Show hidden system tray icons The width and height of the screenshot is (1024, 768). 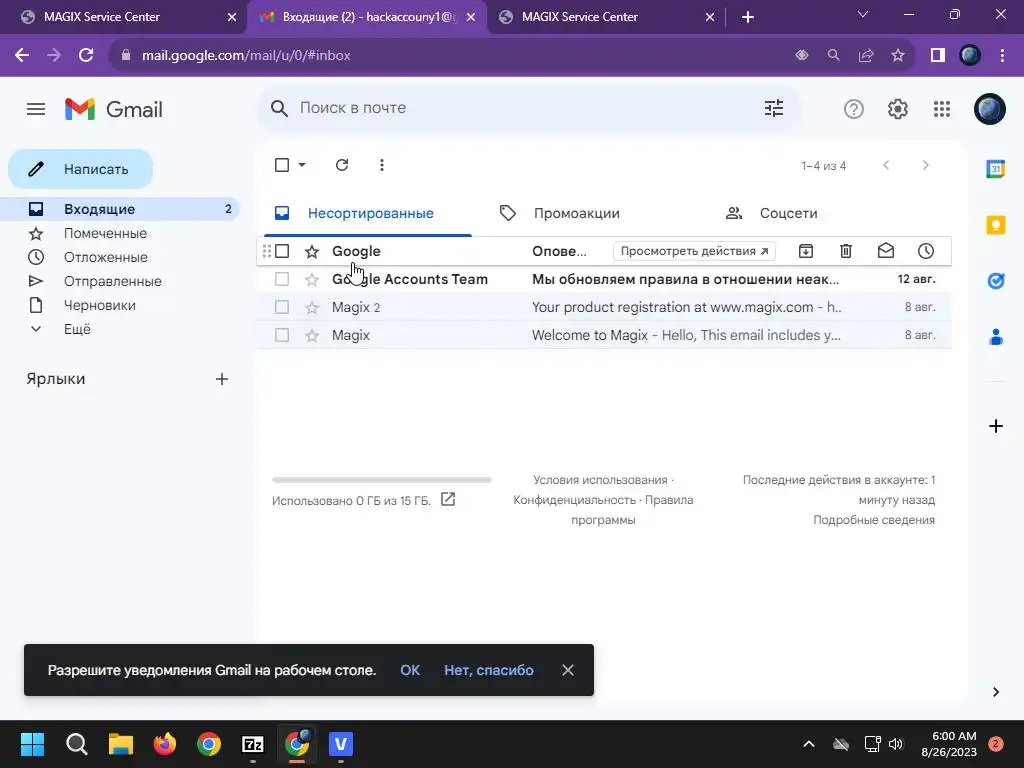click(x=808, y=744)
